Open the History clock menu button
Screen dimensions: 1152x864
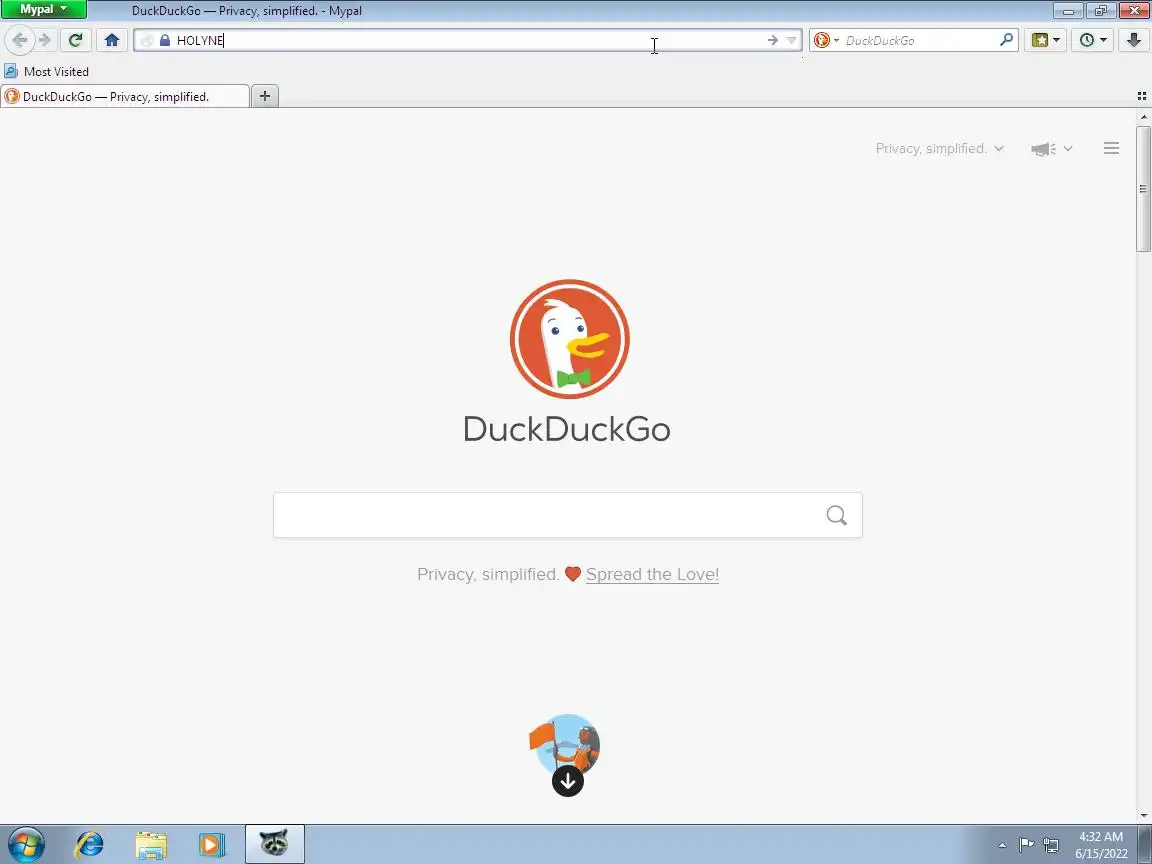(x=1092, y=40)
